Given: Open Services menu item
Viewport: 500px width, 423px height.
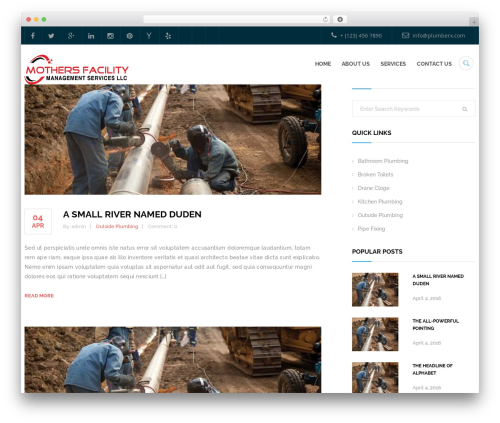Looking at the screenshot, I should (393, 64).
